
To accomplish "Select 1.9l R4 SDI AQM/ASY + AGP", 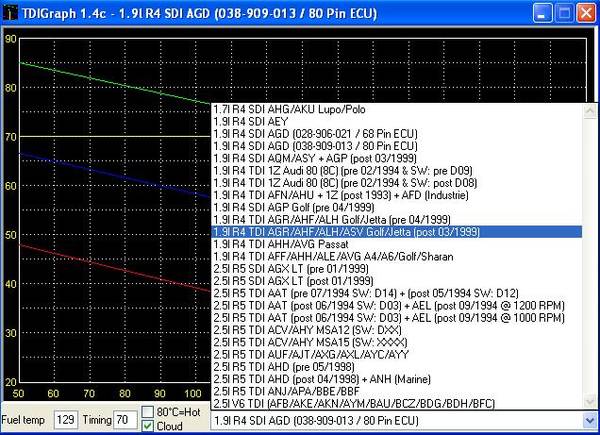I will (x=396, y=158).
